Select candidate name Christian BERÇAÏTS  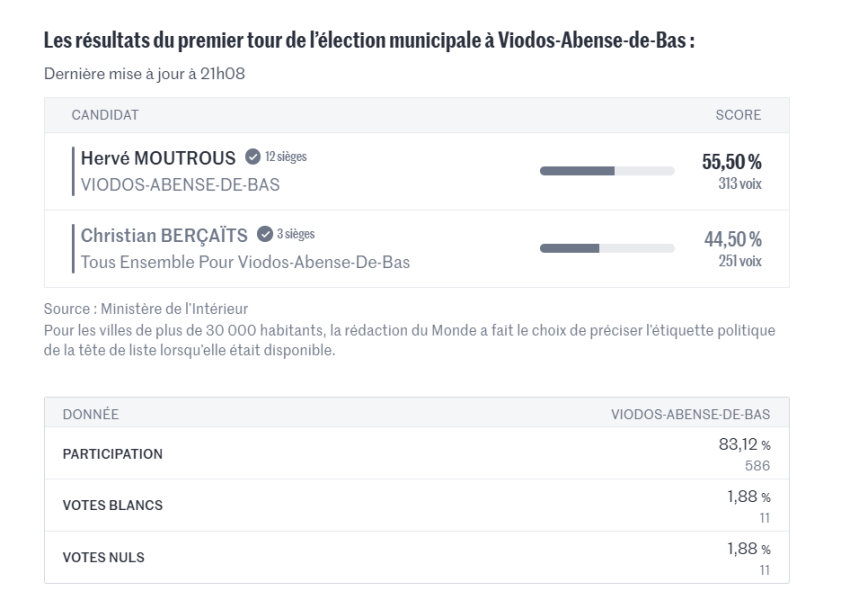tap(165, 236)
